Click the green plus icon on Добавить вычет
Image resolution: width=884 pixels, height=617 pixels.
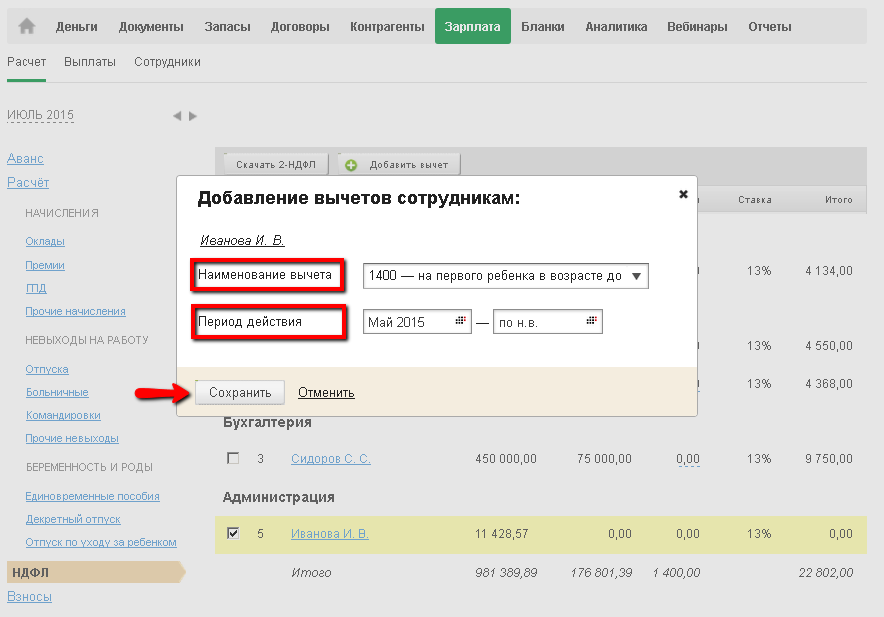point(351,165)
